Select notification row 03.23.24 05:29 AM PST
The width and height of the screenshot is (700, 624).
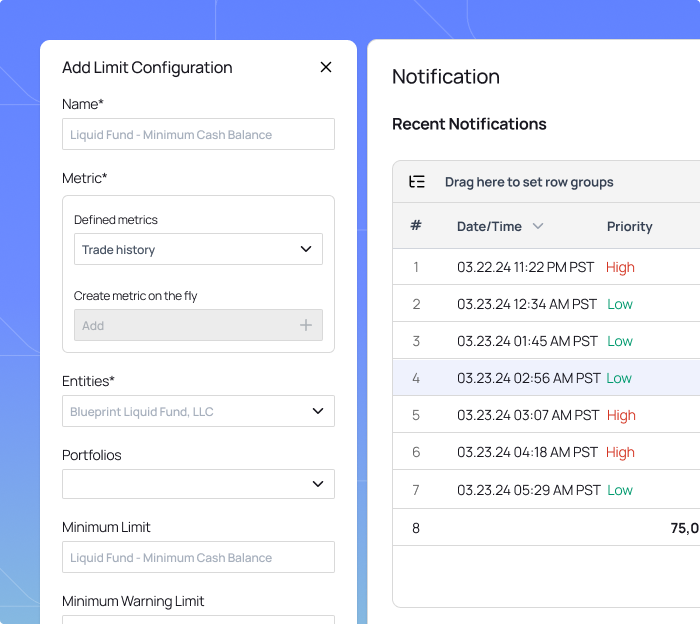coord(546,490)
